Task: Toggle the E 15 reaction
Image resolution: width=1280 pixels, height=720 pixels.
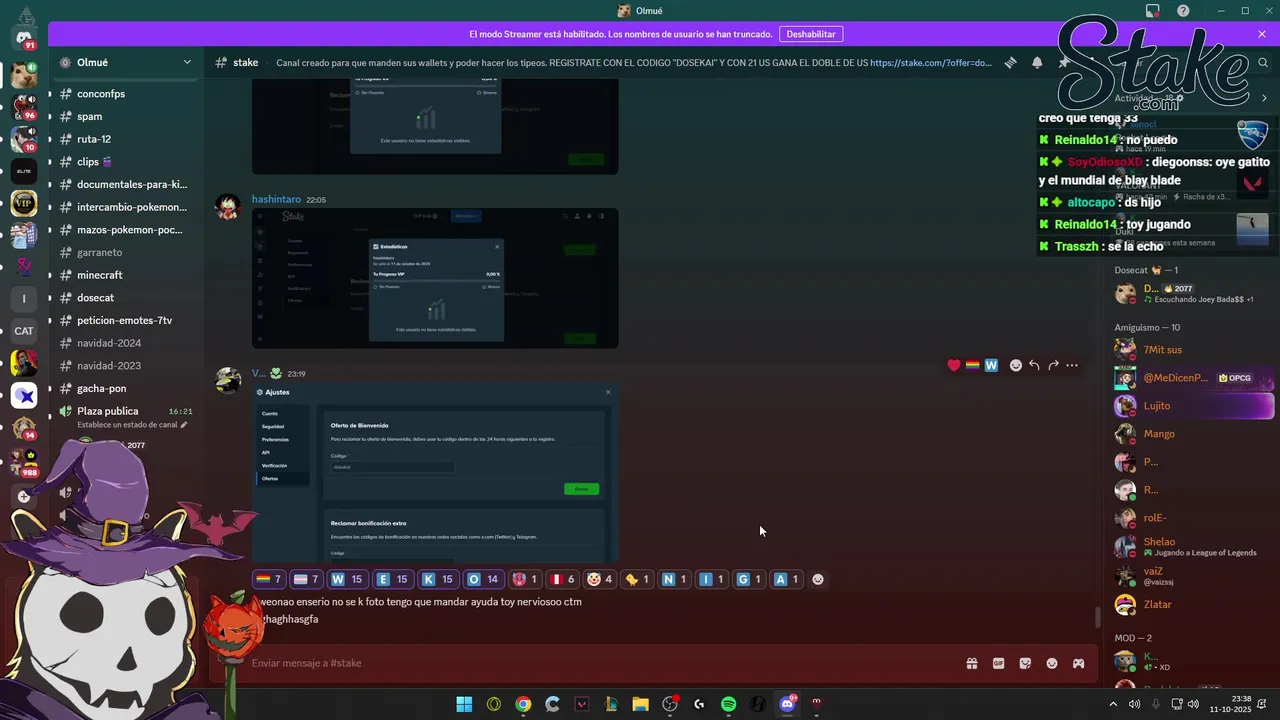Action: coord(392,579)
